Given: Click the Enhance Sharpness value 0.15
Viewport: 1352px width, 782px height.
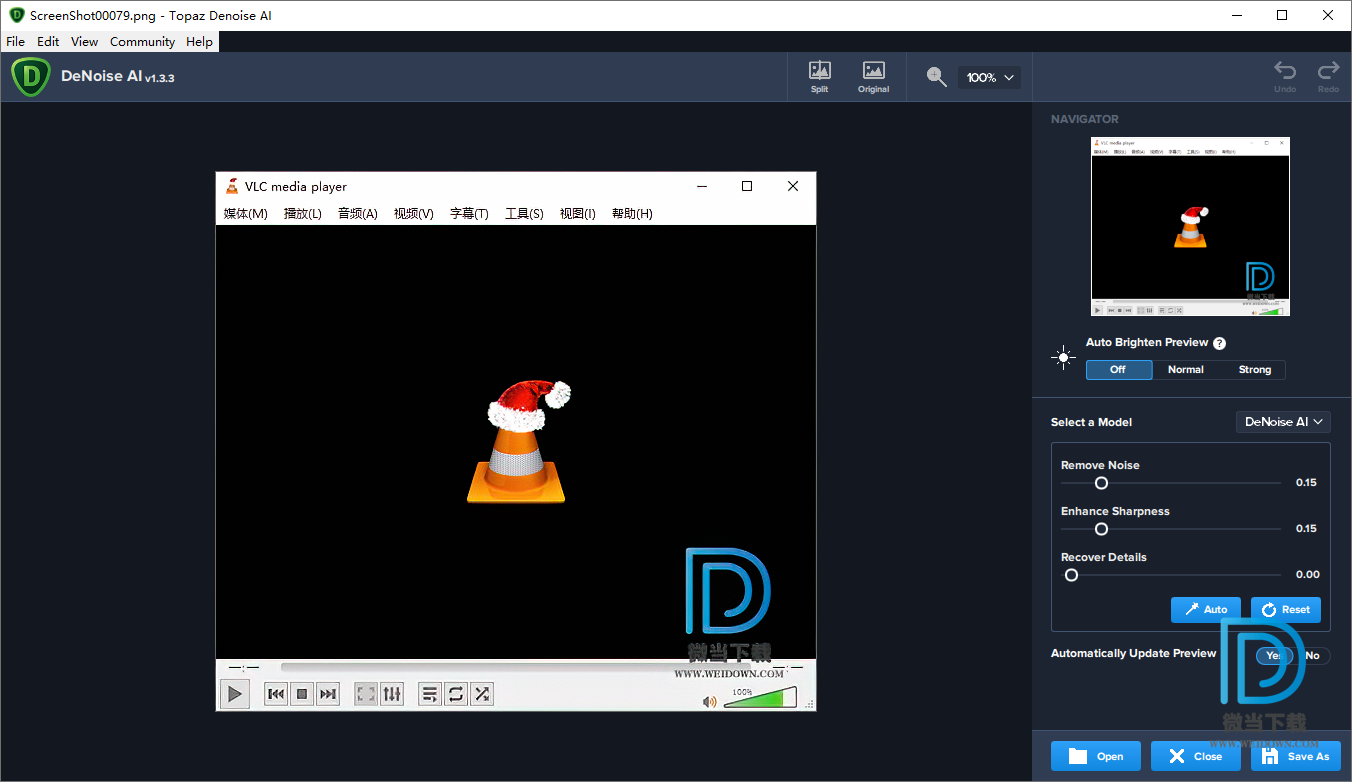Looking at the screenshot, I should click(x=1306, y=529).
